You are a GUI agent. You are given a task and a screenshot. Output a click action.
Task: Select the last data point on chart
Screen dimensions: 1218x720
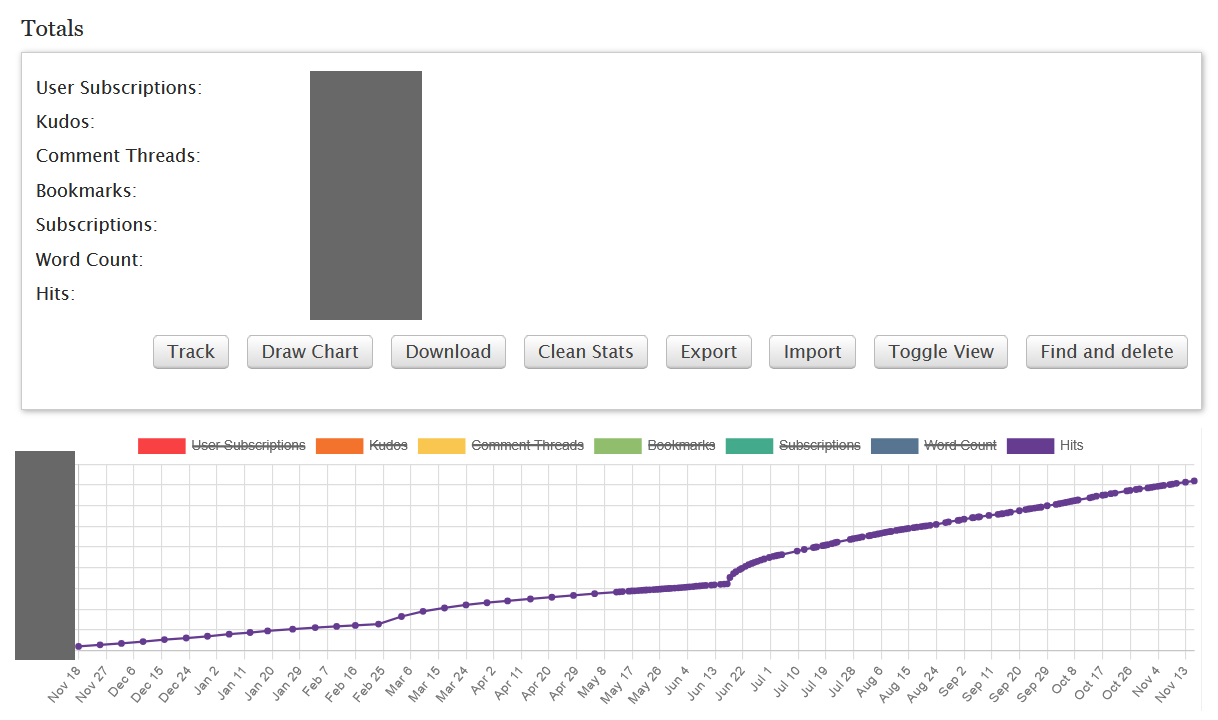point(1194,481)
